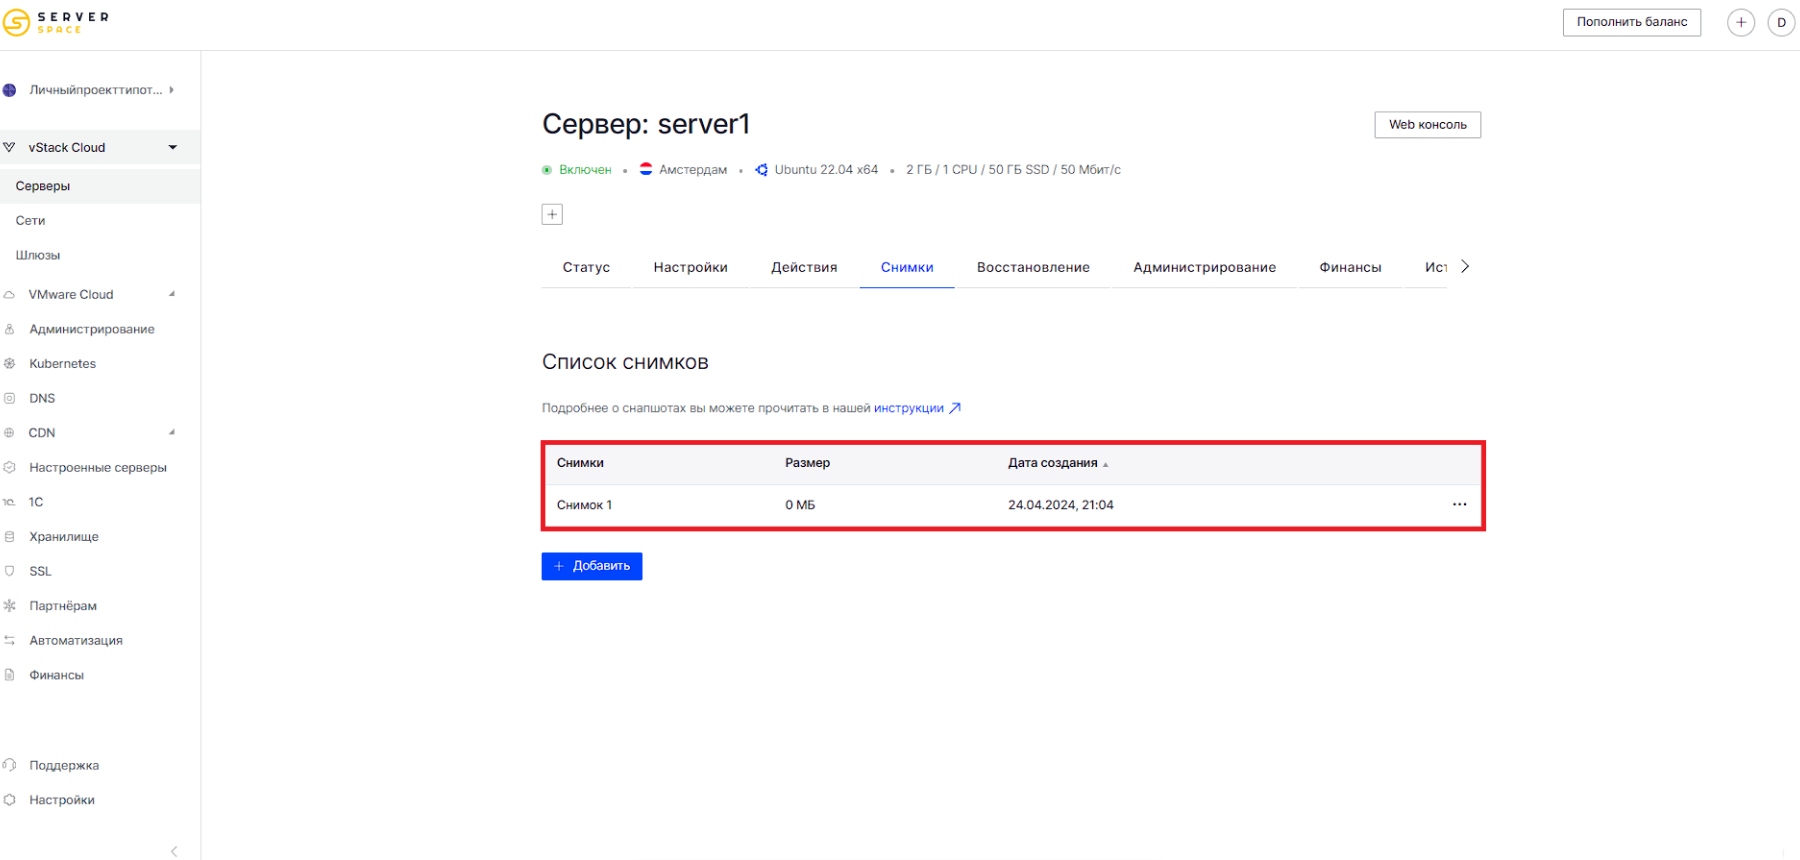Show more tabs with right chevron

point(1465,266)
